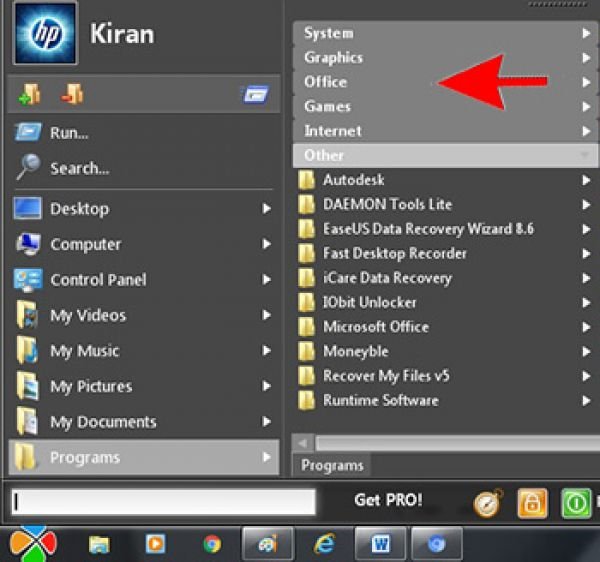The width and height of the screenshot is (600, 562).
Task: Open the Graphics category
Action: (x=445, y=58)
